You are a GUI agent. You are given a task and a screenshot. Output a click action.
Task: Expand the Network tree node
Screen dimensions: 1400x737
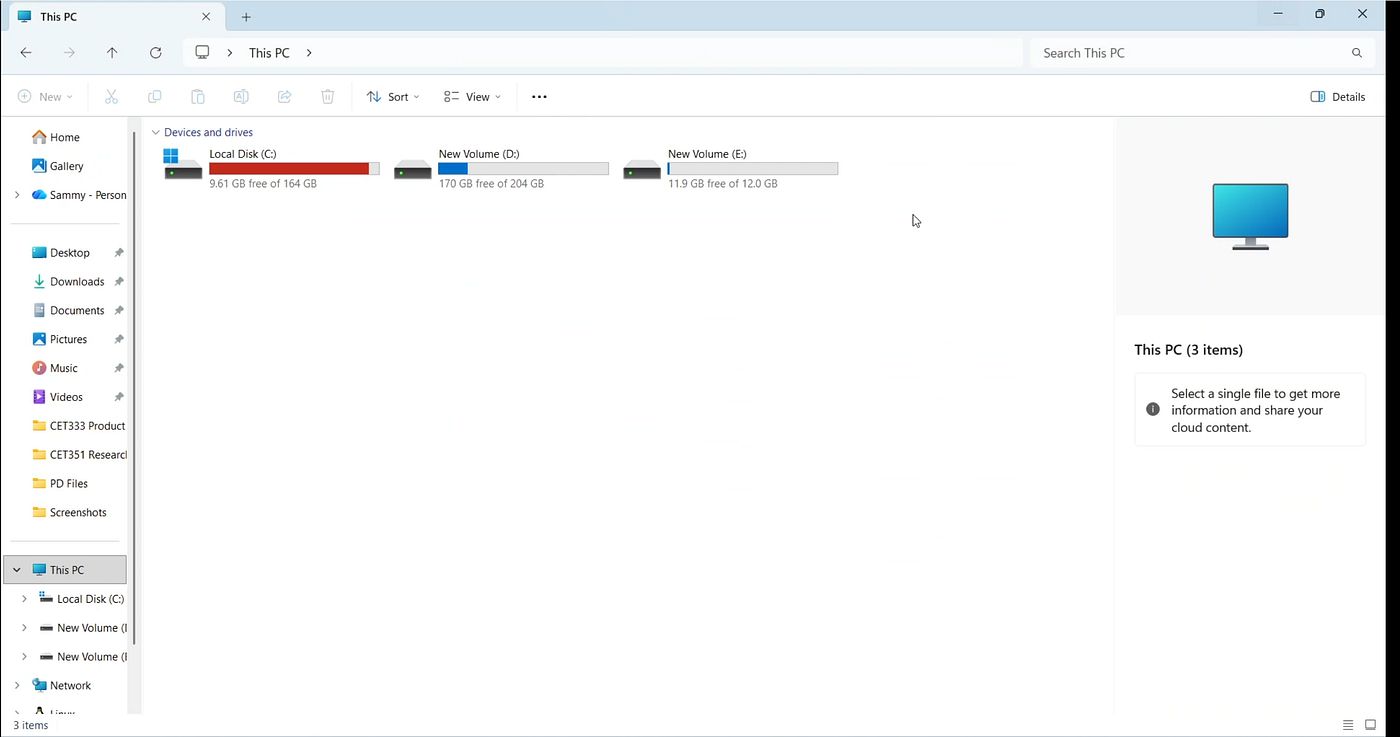(17, 686)
